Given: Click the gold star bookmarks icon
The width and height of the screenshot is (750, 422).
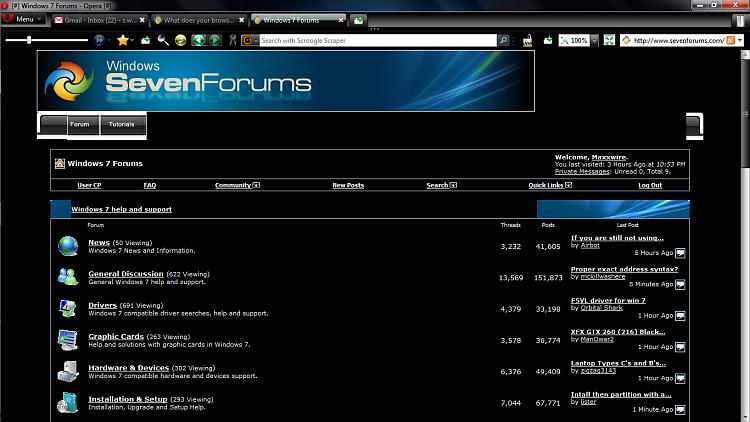Looking at the screenshot, I should [123, 41].
